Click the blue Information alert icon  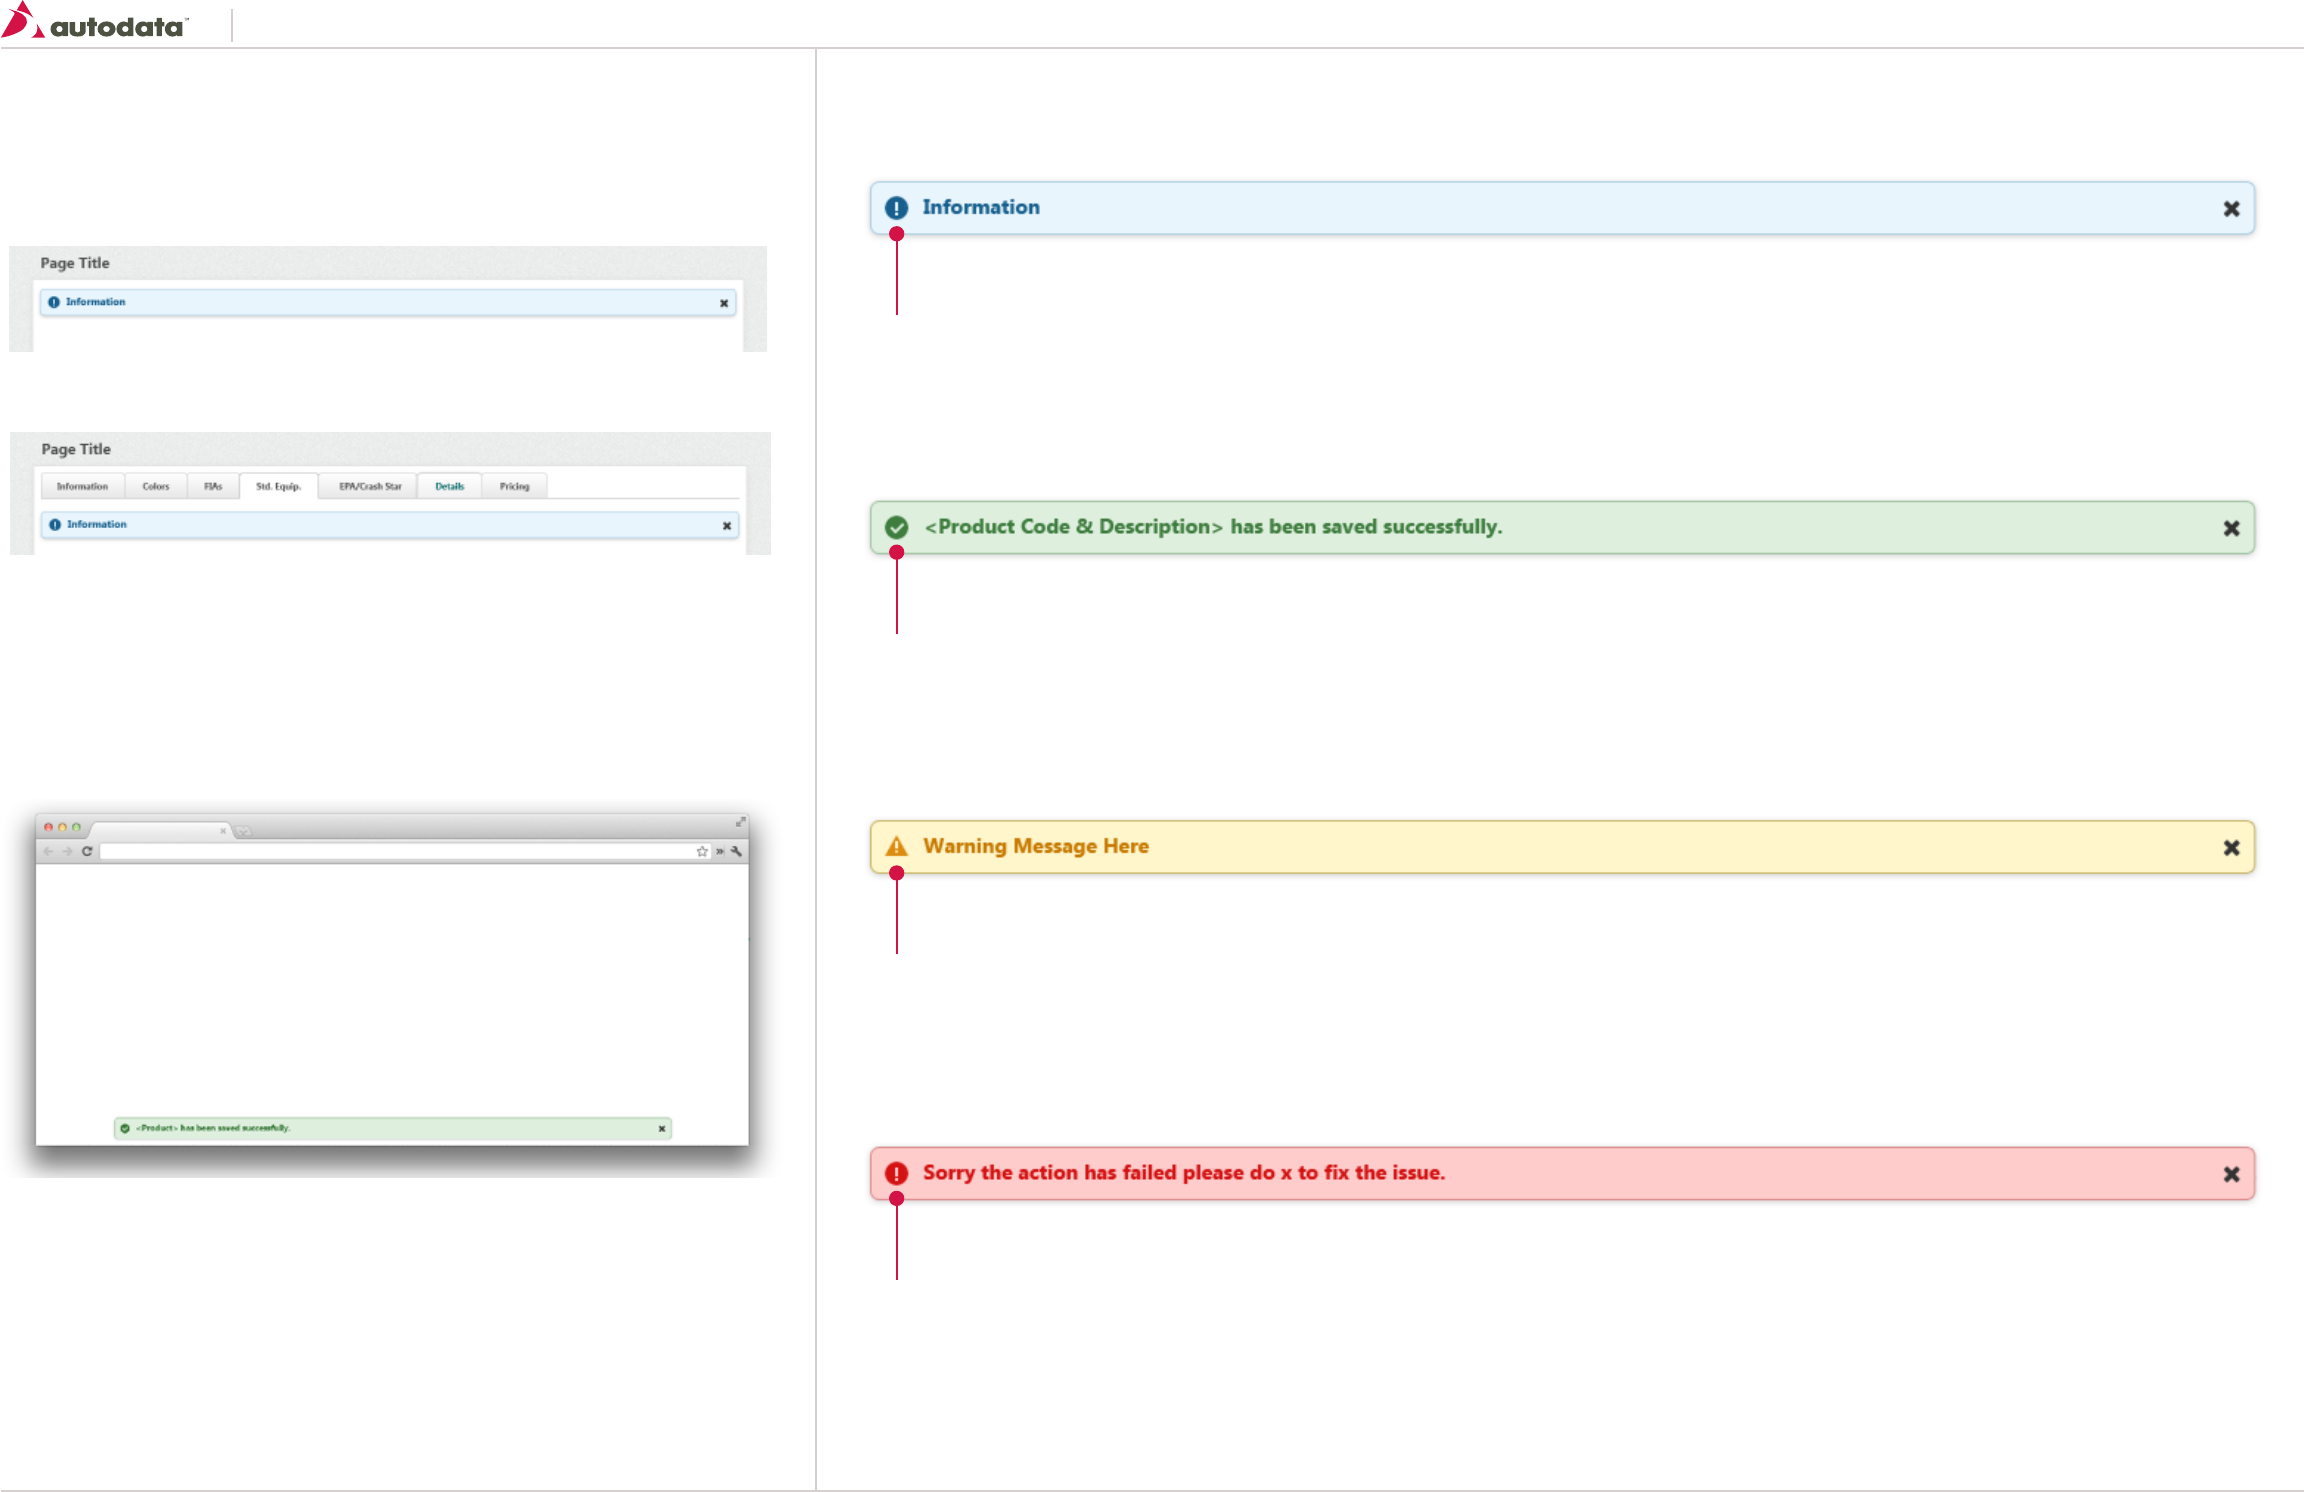click(896, 208)
